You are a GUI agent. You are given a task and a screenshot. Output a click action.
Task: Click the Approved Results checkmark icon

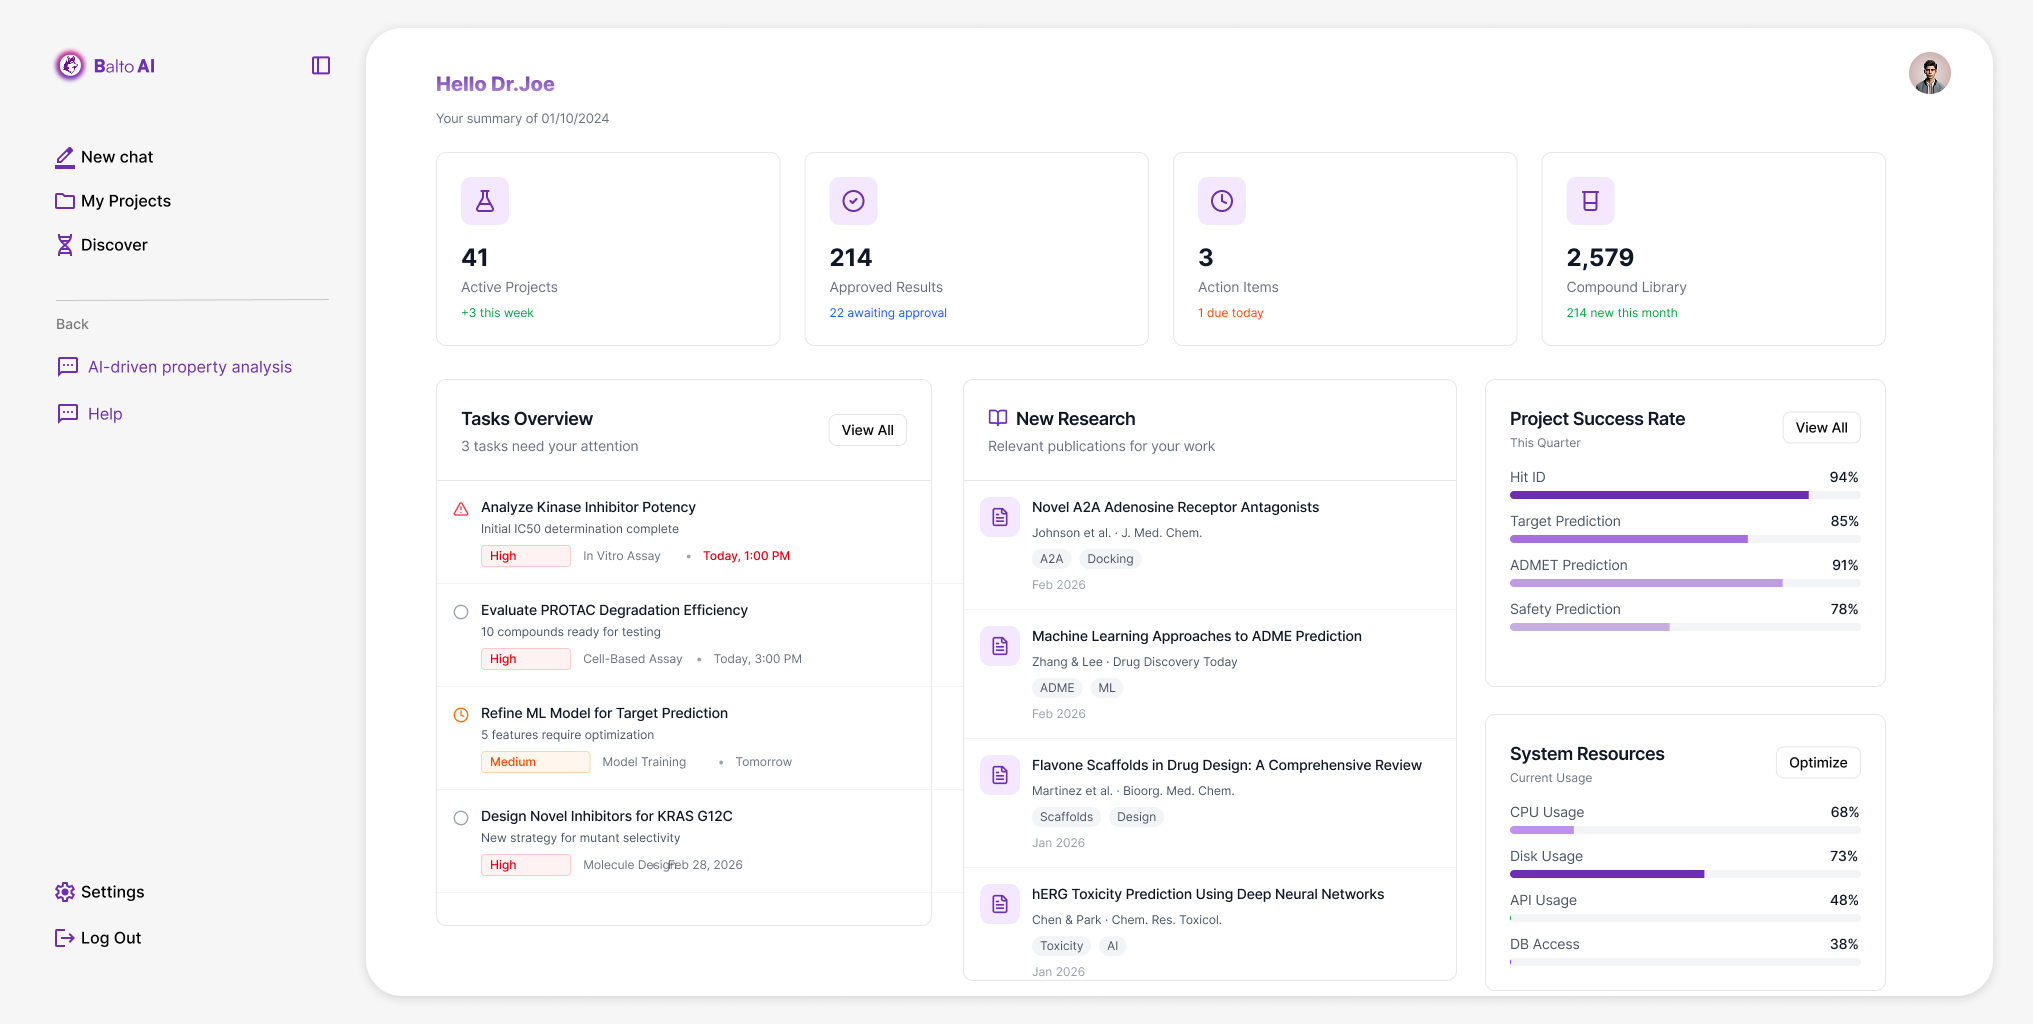pyautogui.click(x=853, y=201)
